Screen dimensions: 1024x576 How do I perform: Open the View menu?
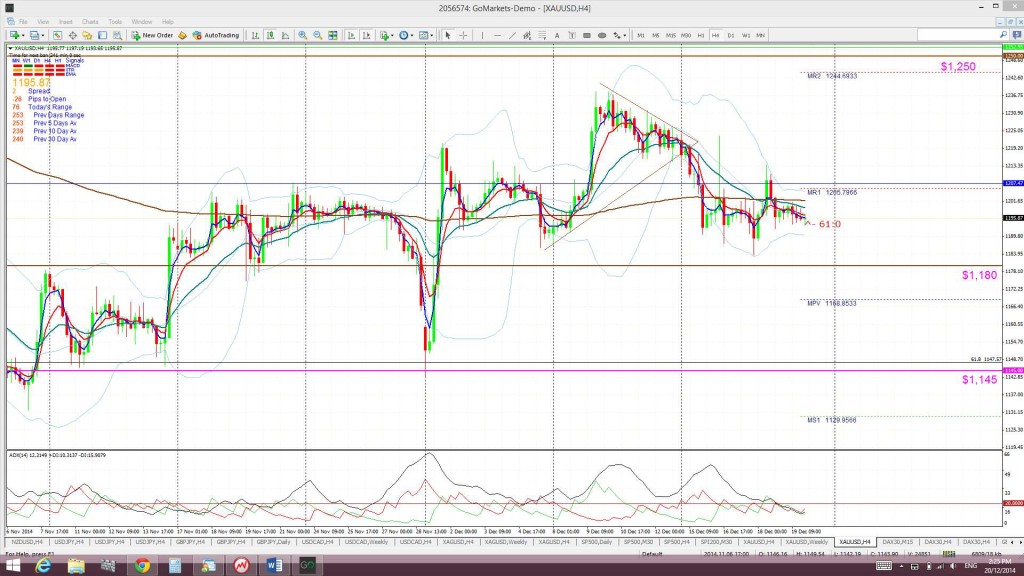click(43, 22)
